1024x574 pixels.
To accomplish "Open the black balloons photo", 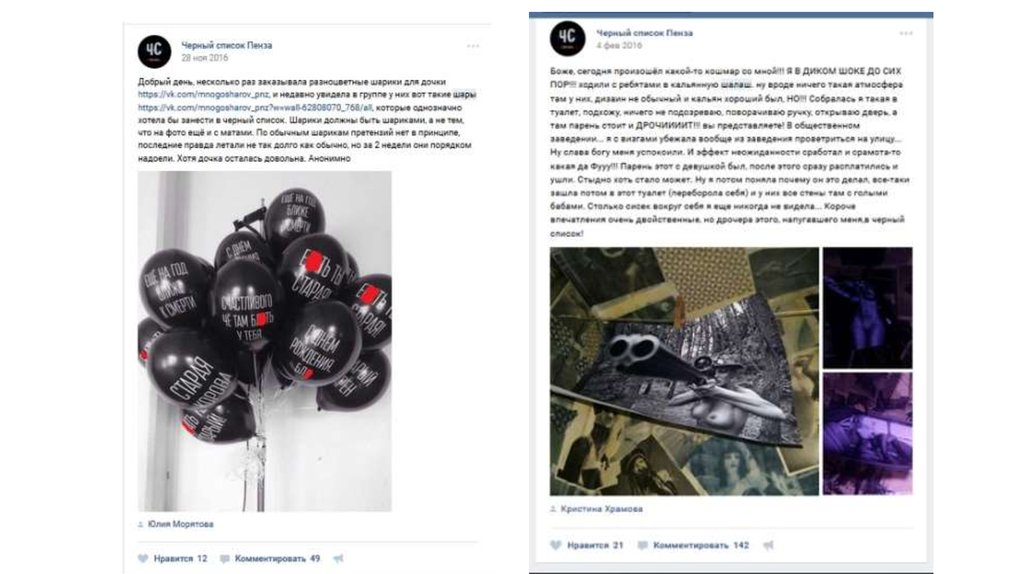I will click(x=264, y=341).
